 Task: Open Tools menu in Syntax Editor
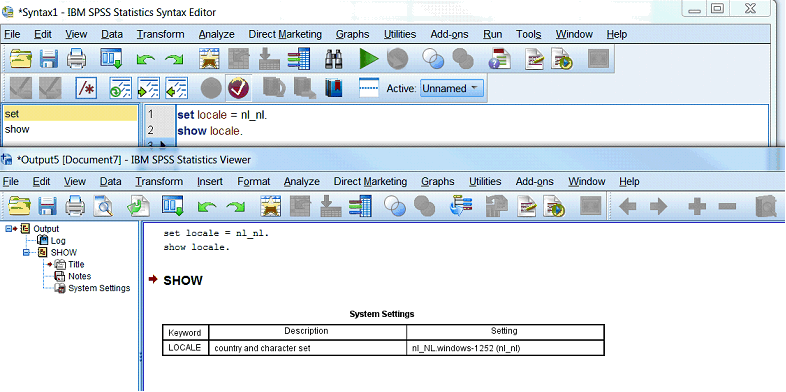[529, 35]
